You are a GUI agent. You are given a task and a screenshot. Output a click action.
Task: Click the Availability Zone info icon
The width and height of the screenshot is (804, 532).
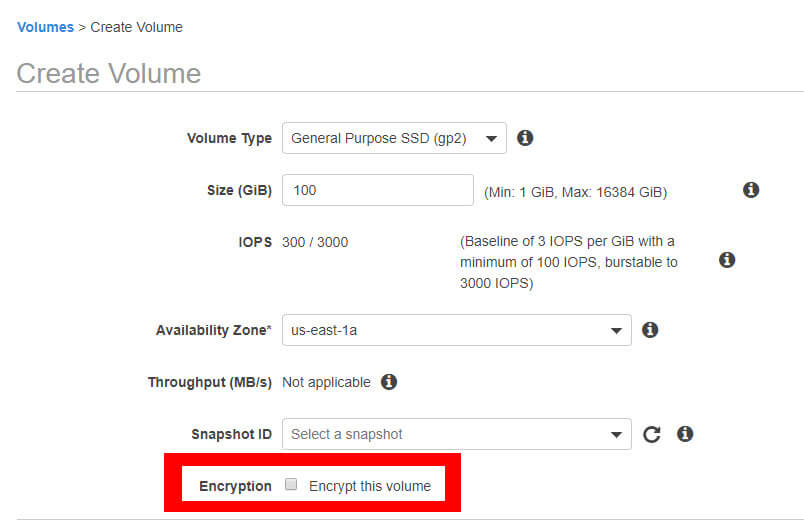coord(650,330)
